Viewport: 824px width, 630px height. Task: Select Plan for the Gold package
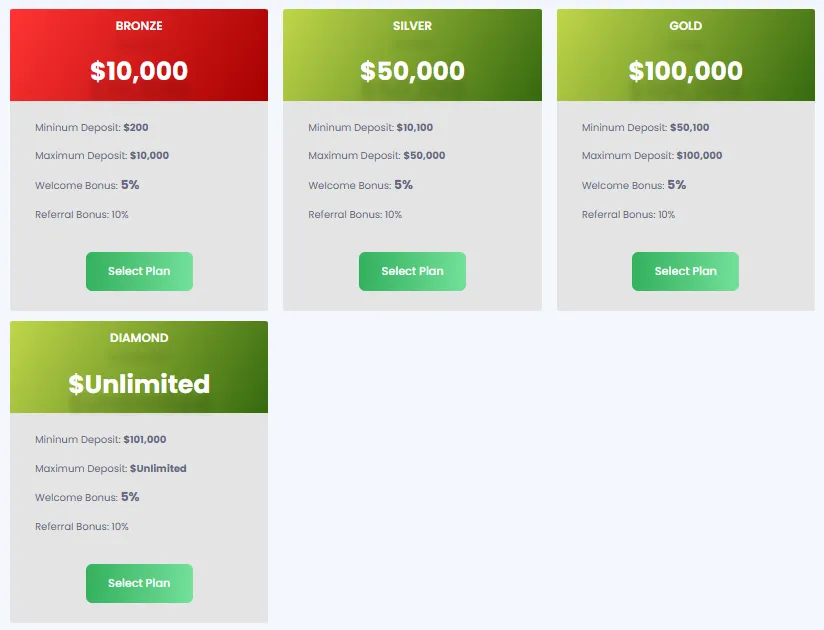[685, 271]
